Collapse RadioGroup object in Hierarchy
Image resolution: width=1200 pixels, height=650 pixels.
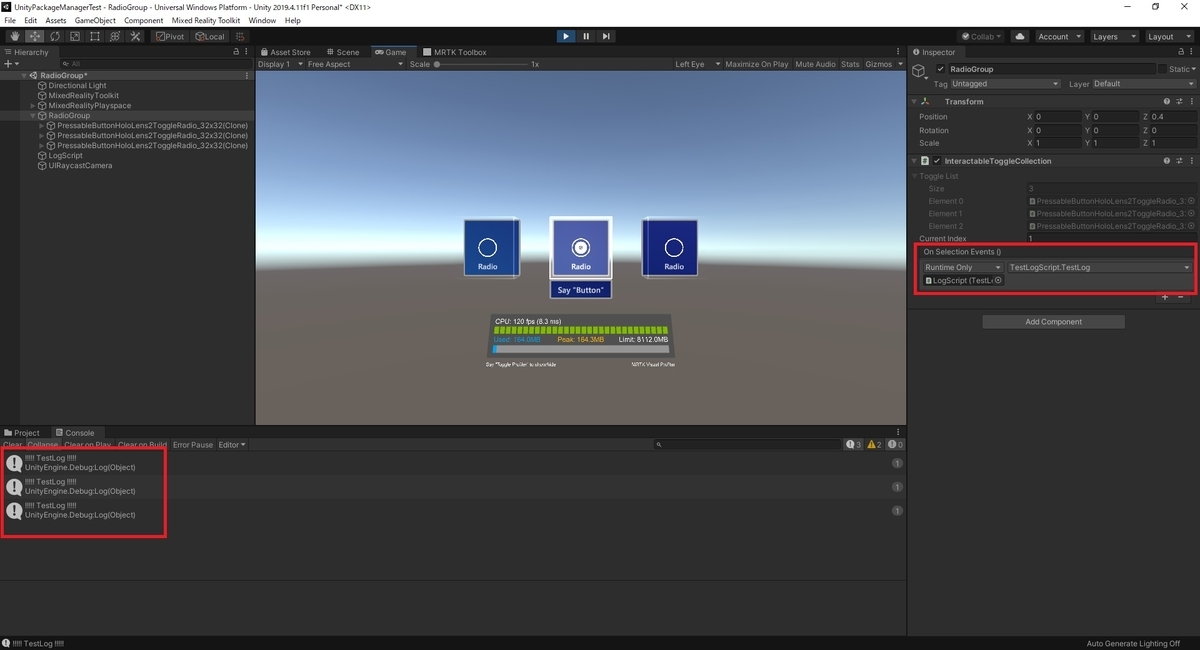pyautogui.click(x=33, y=116)
